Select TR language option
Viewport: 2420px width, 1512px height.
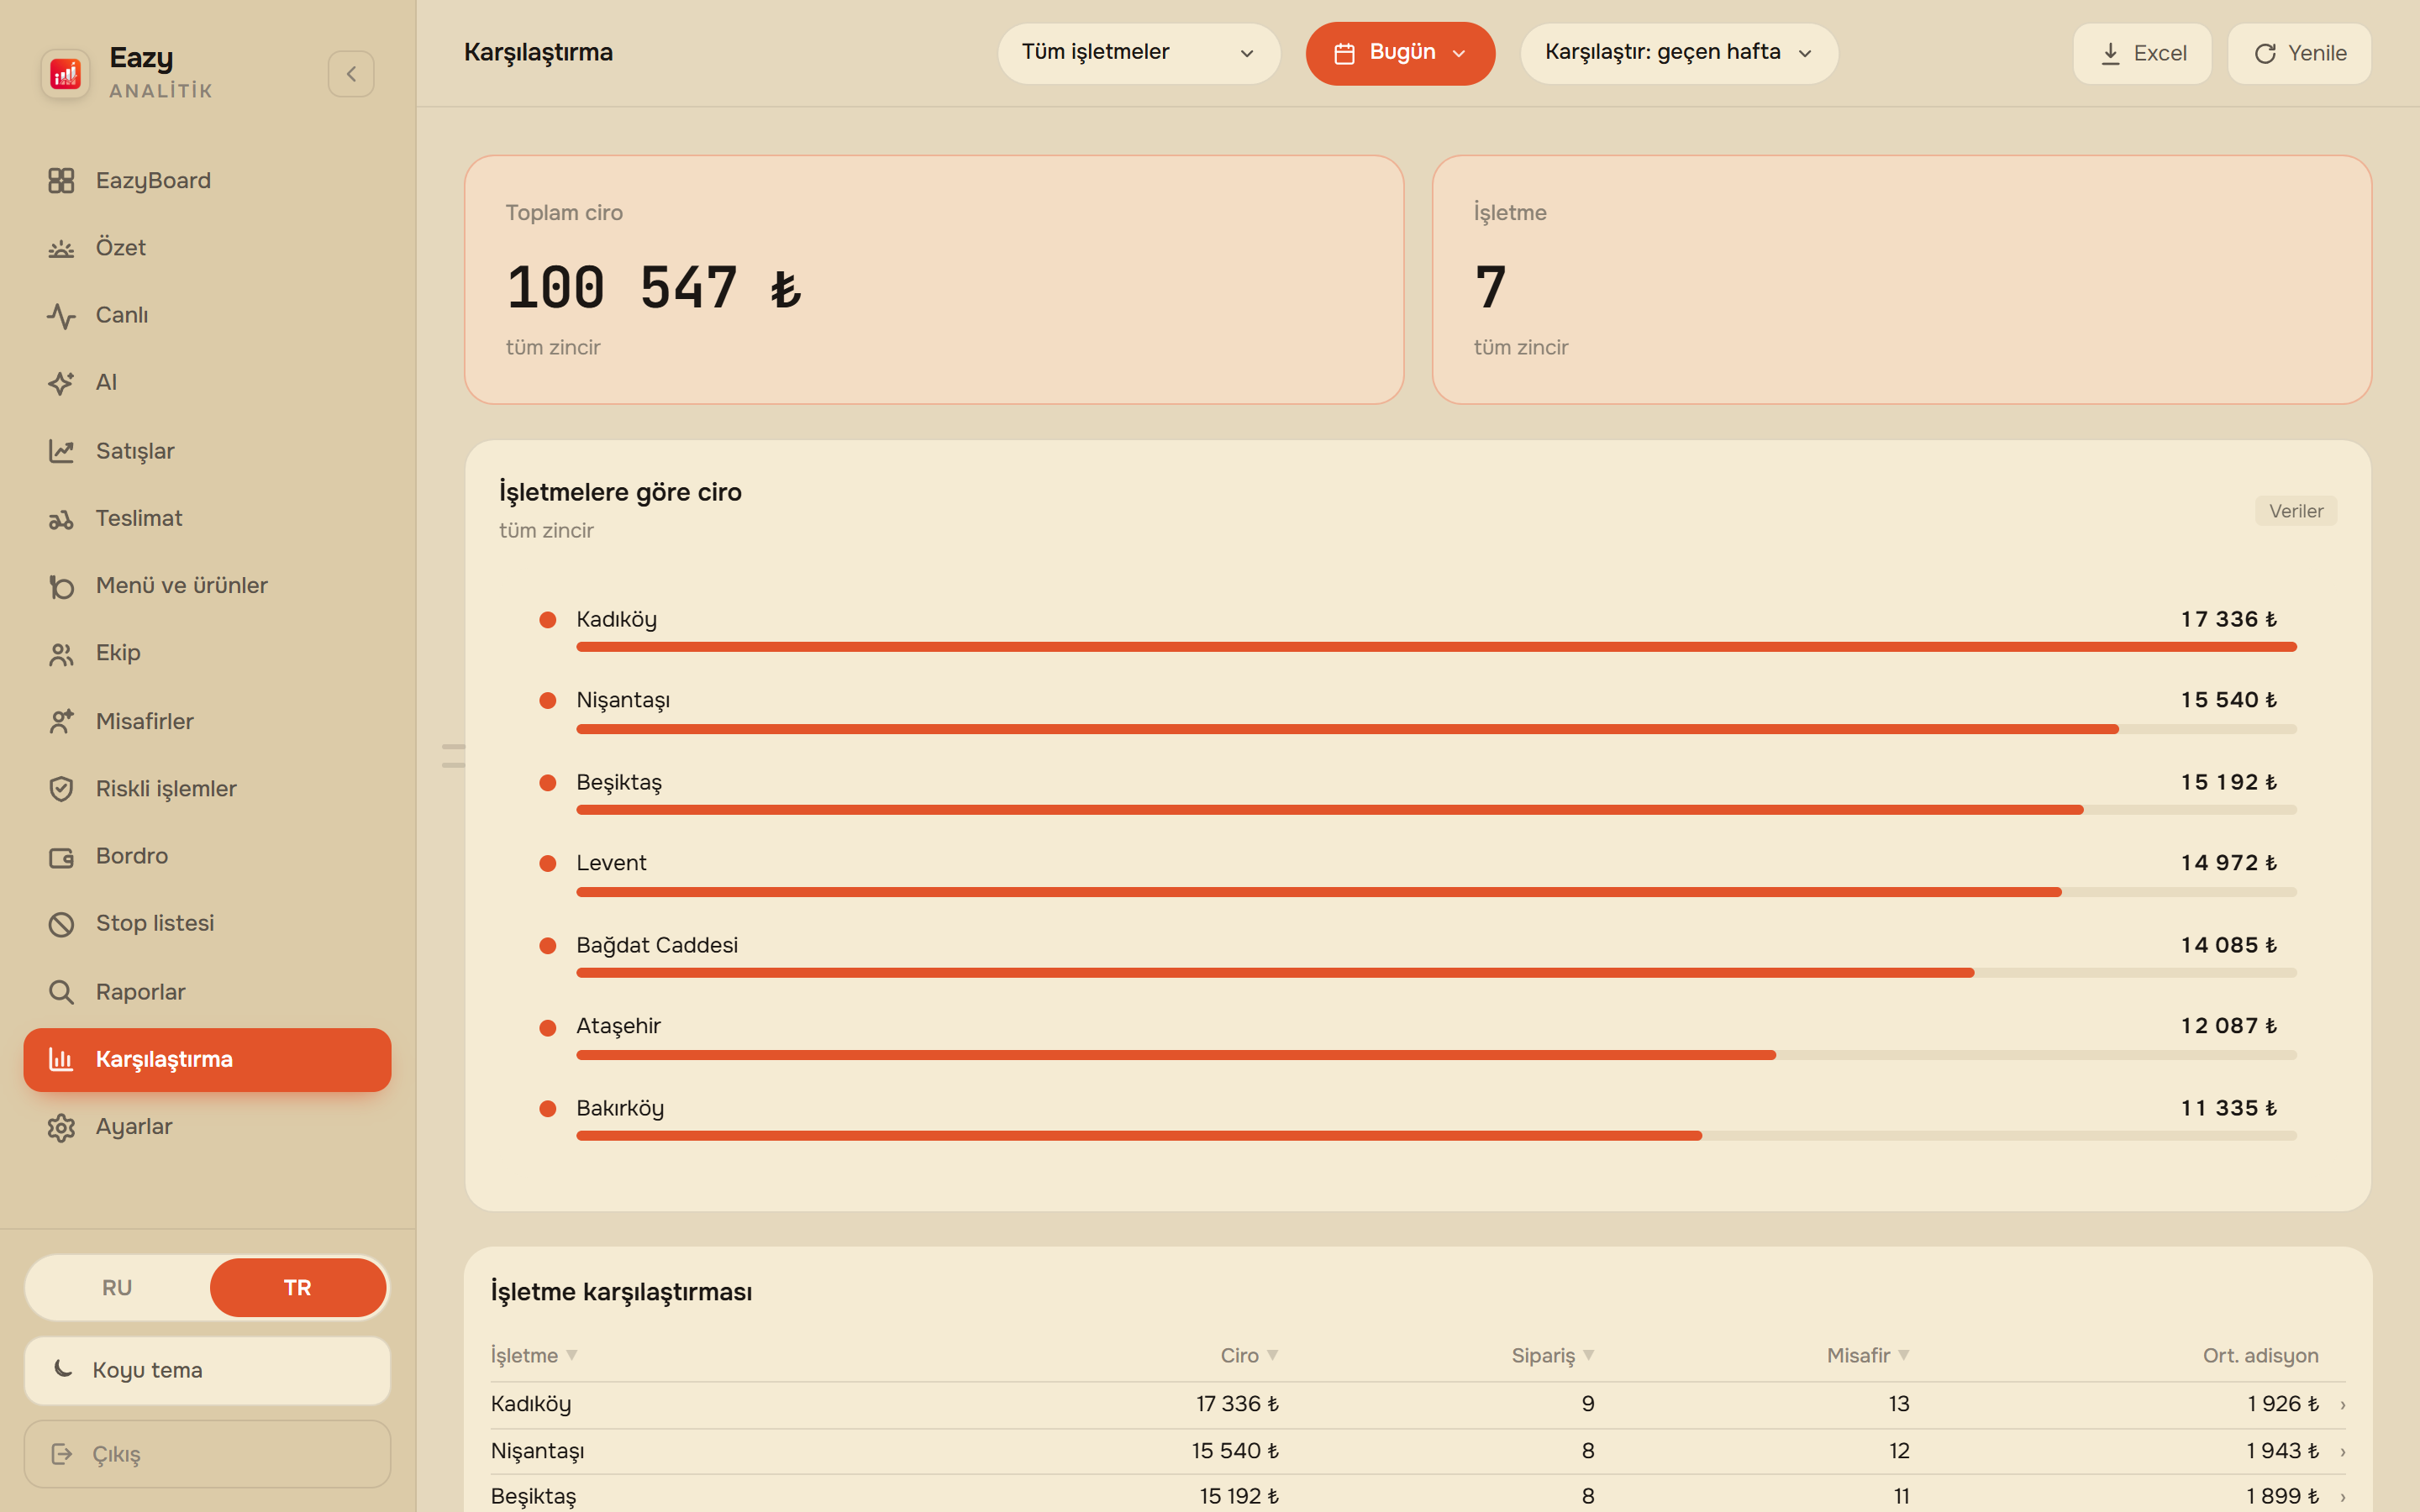coord(298,1288)
